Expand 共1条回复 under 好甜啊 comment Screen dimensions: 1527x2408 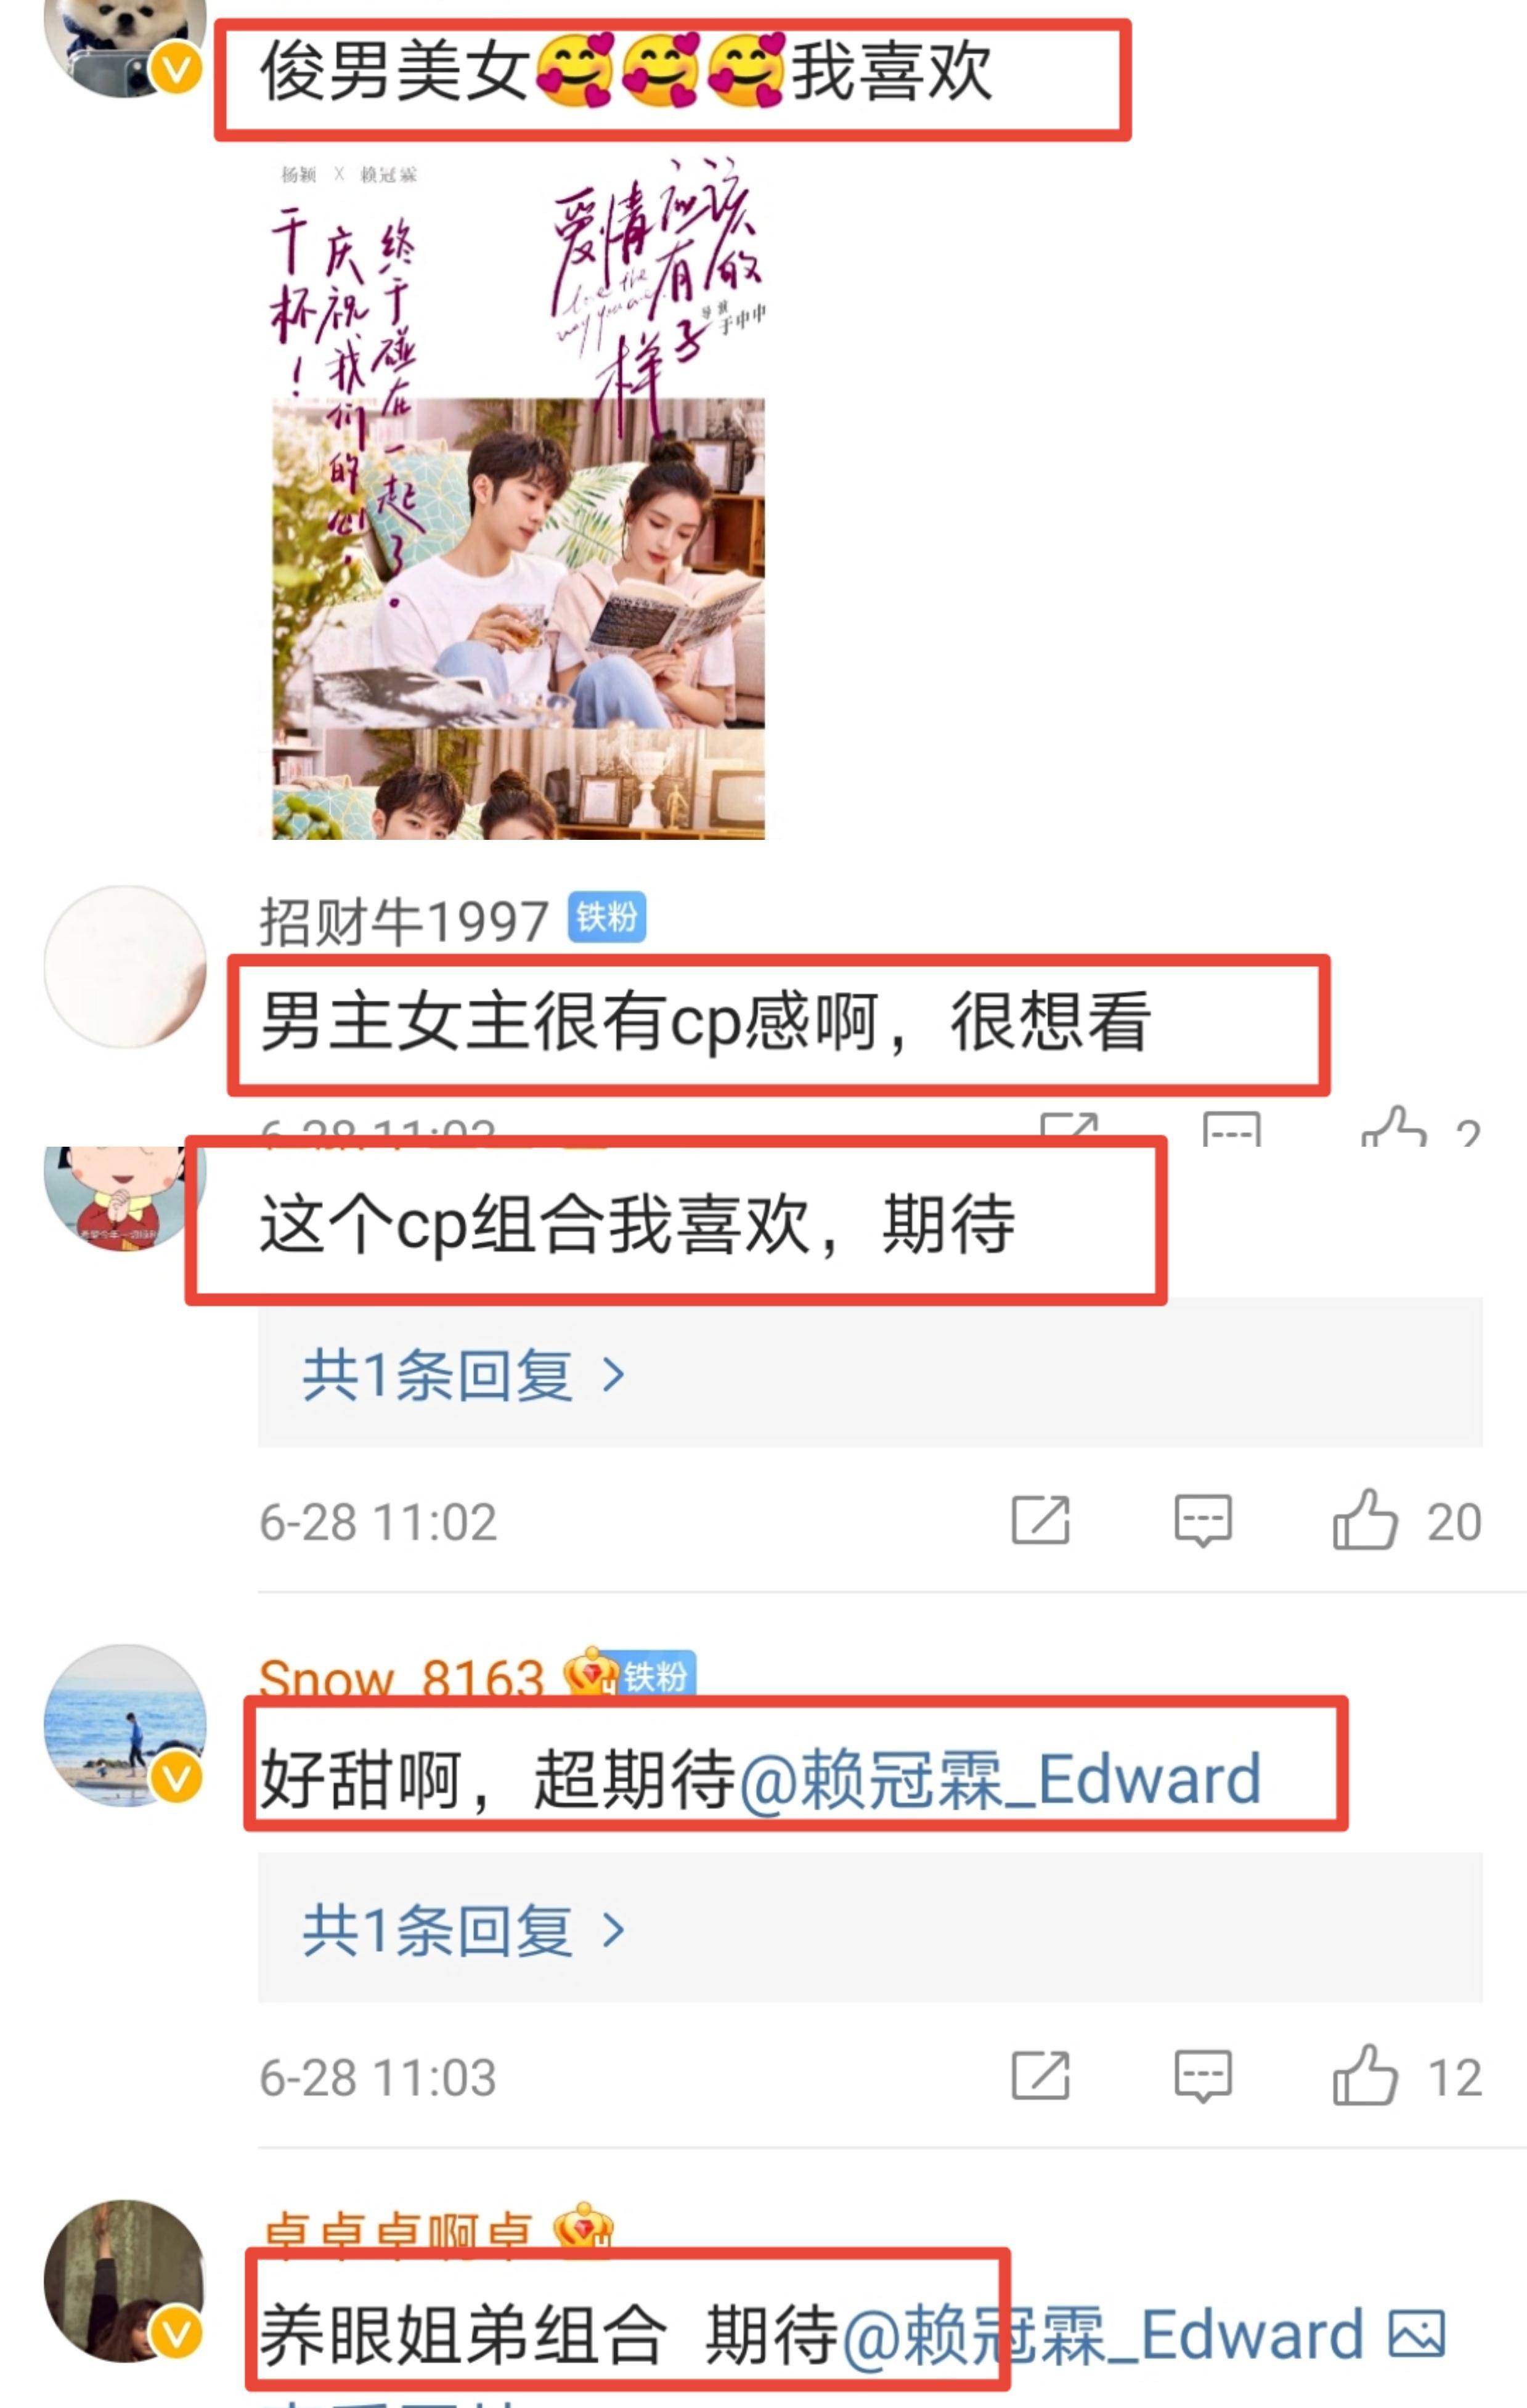[x=464, y=1930]
